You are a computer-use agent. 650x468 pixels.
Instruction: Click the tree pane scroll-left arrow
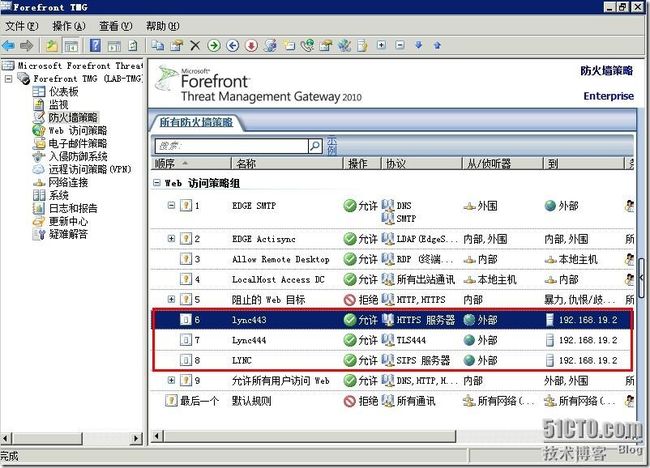point(5,438)
